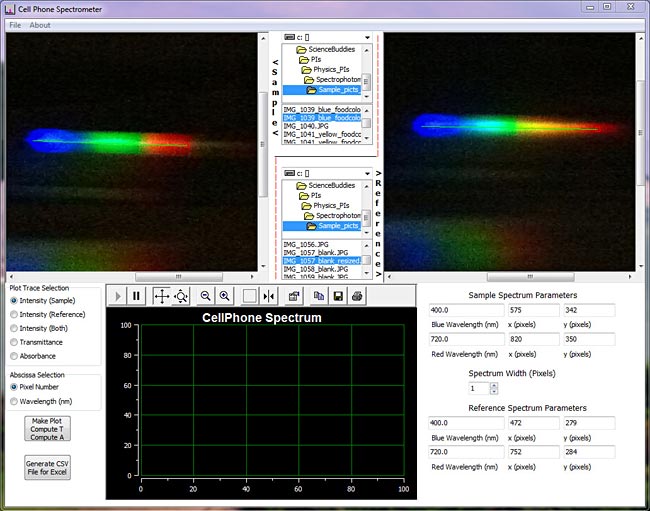Select the pan axes crosshair tool
Viewport: 650px width, 511px height.
click(161, 296)
